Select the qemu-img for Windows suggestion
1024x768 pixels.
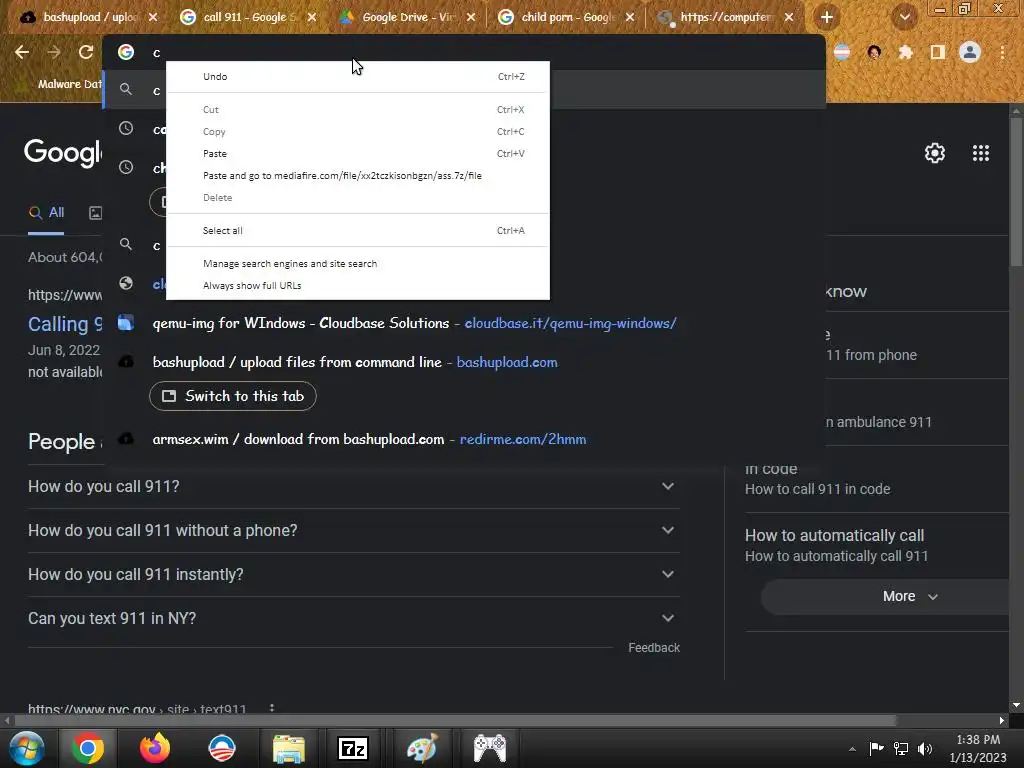pyautogui.click(x=464, y=323)
